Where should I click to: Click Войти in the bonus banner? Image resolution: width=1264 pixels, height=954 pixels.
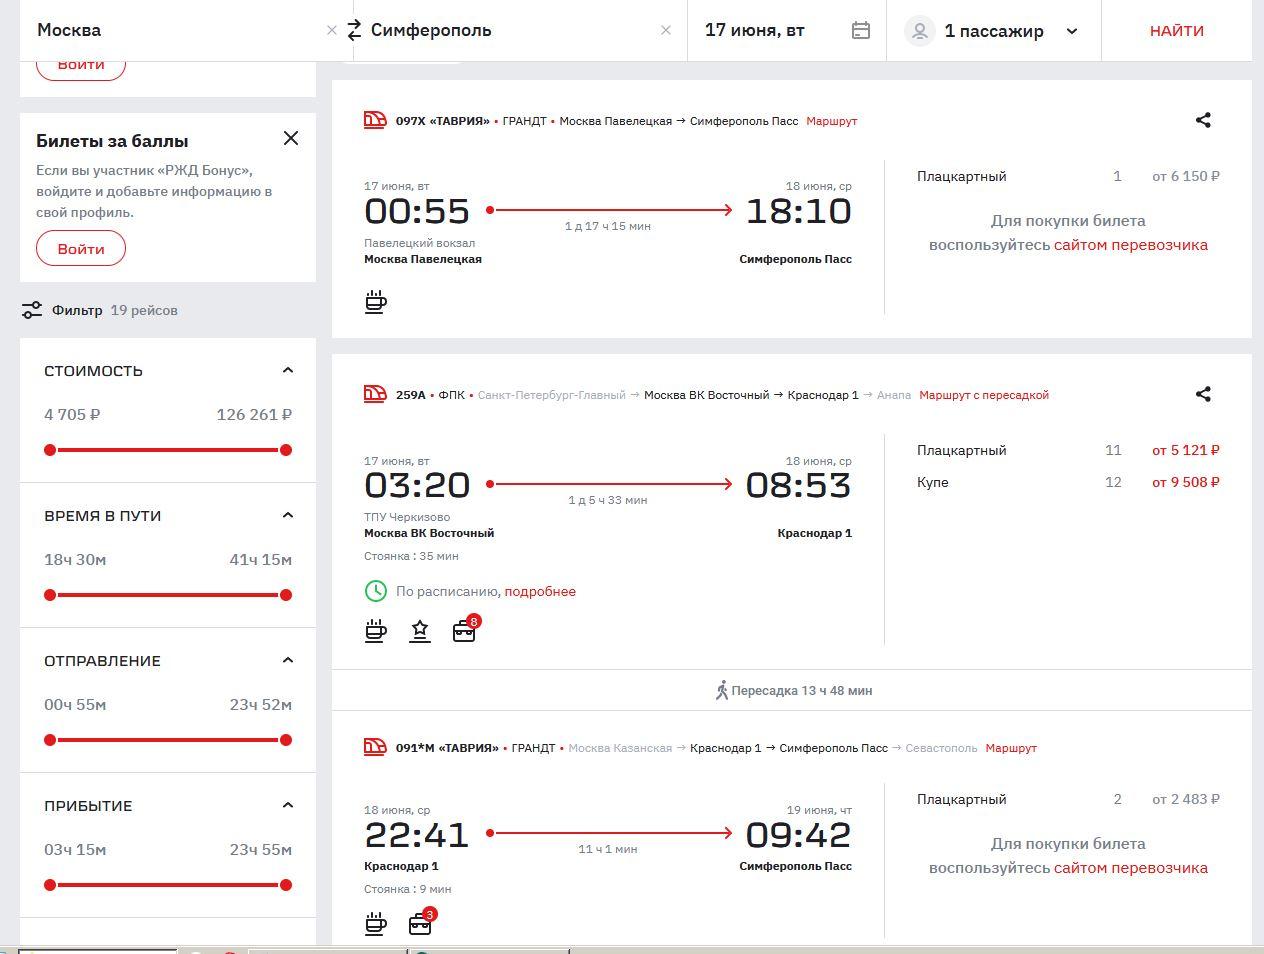tap(81, 249)
